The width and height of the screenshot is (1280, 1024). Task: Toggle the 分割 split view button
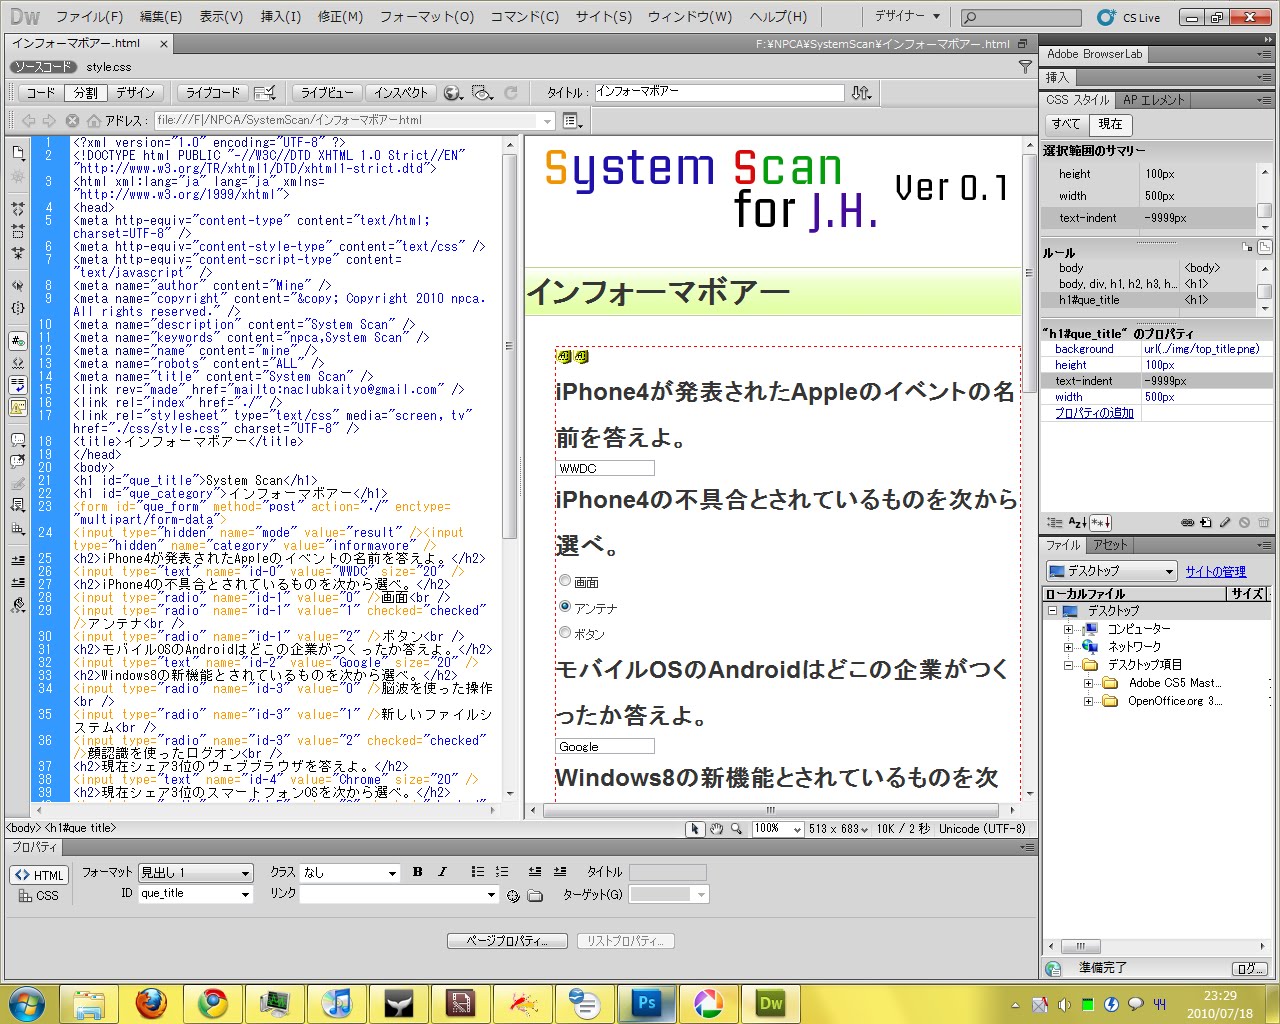click(86, 92)
